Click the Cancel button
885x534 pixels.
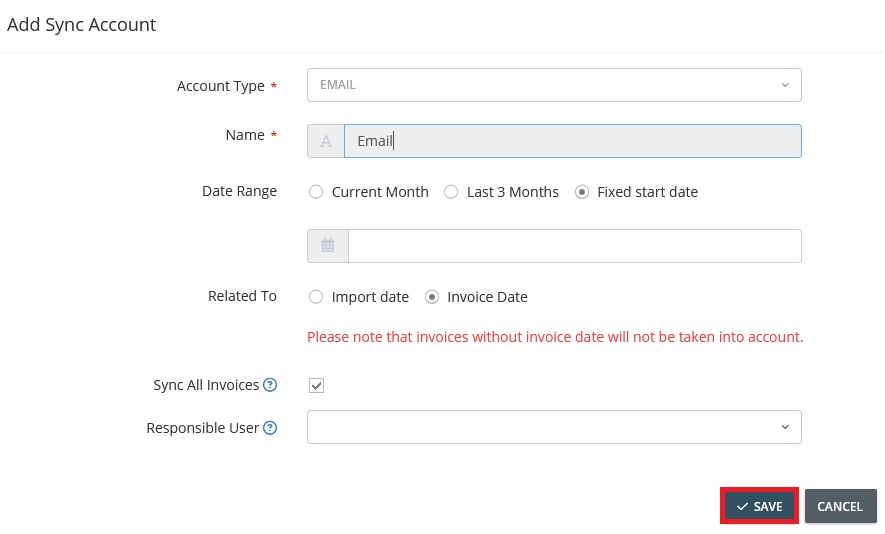[x=840, y=506]
